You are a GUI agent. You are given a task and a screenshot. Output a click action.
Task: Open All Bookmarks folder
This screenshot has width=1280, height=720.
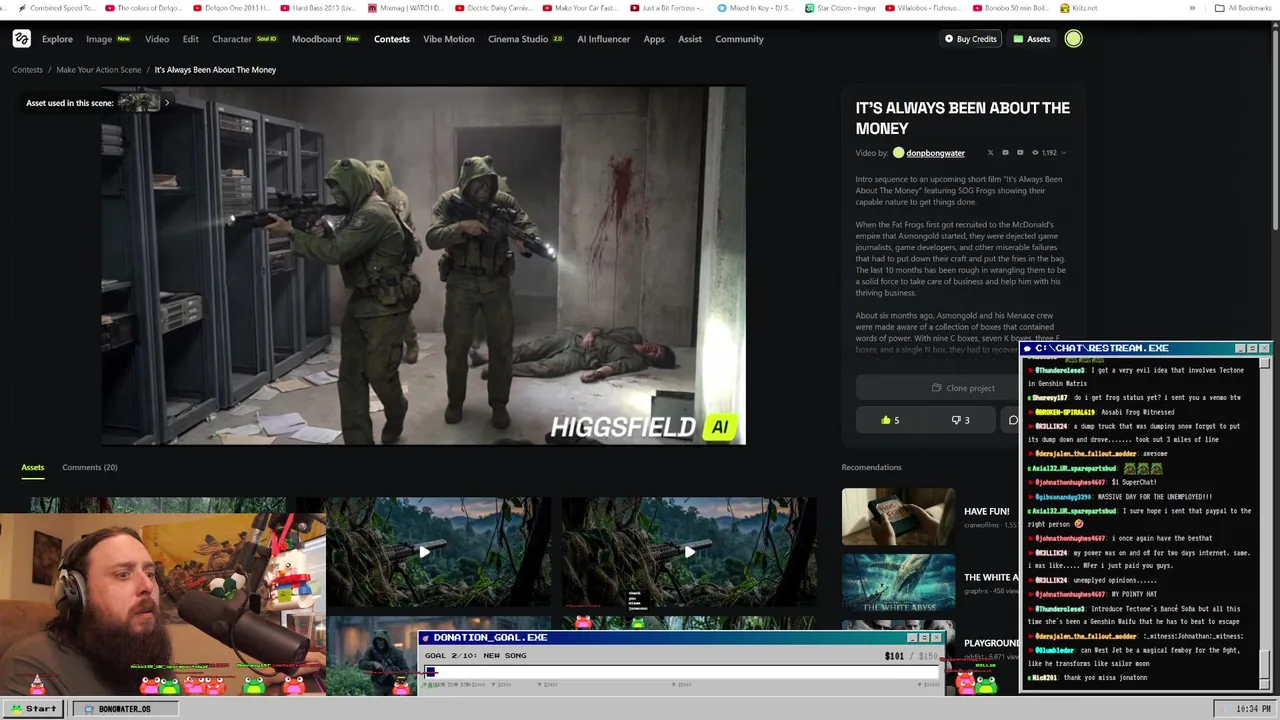[1243, 8]
